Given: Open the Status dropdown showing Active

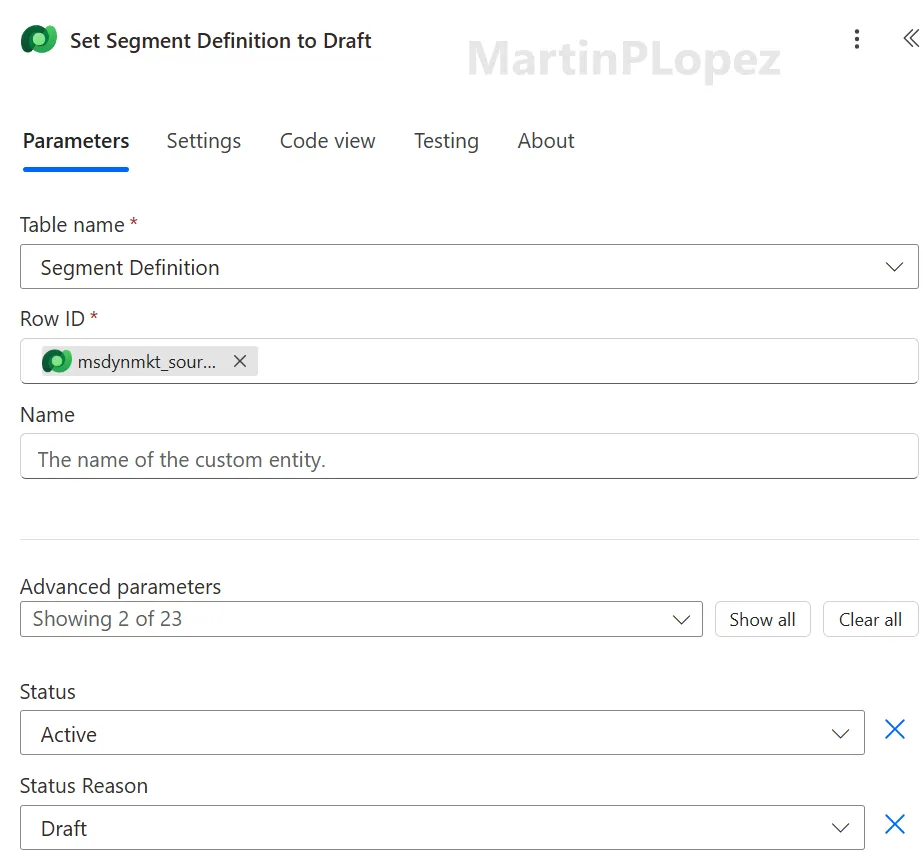Looking at the screenshot, I should [442, 733].
